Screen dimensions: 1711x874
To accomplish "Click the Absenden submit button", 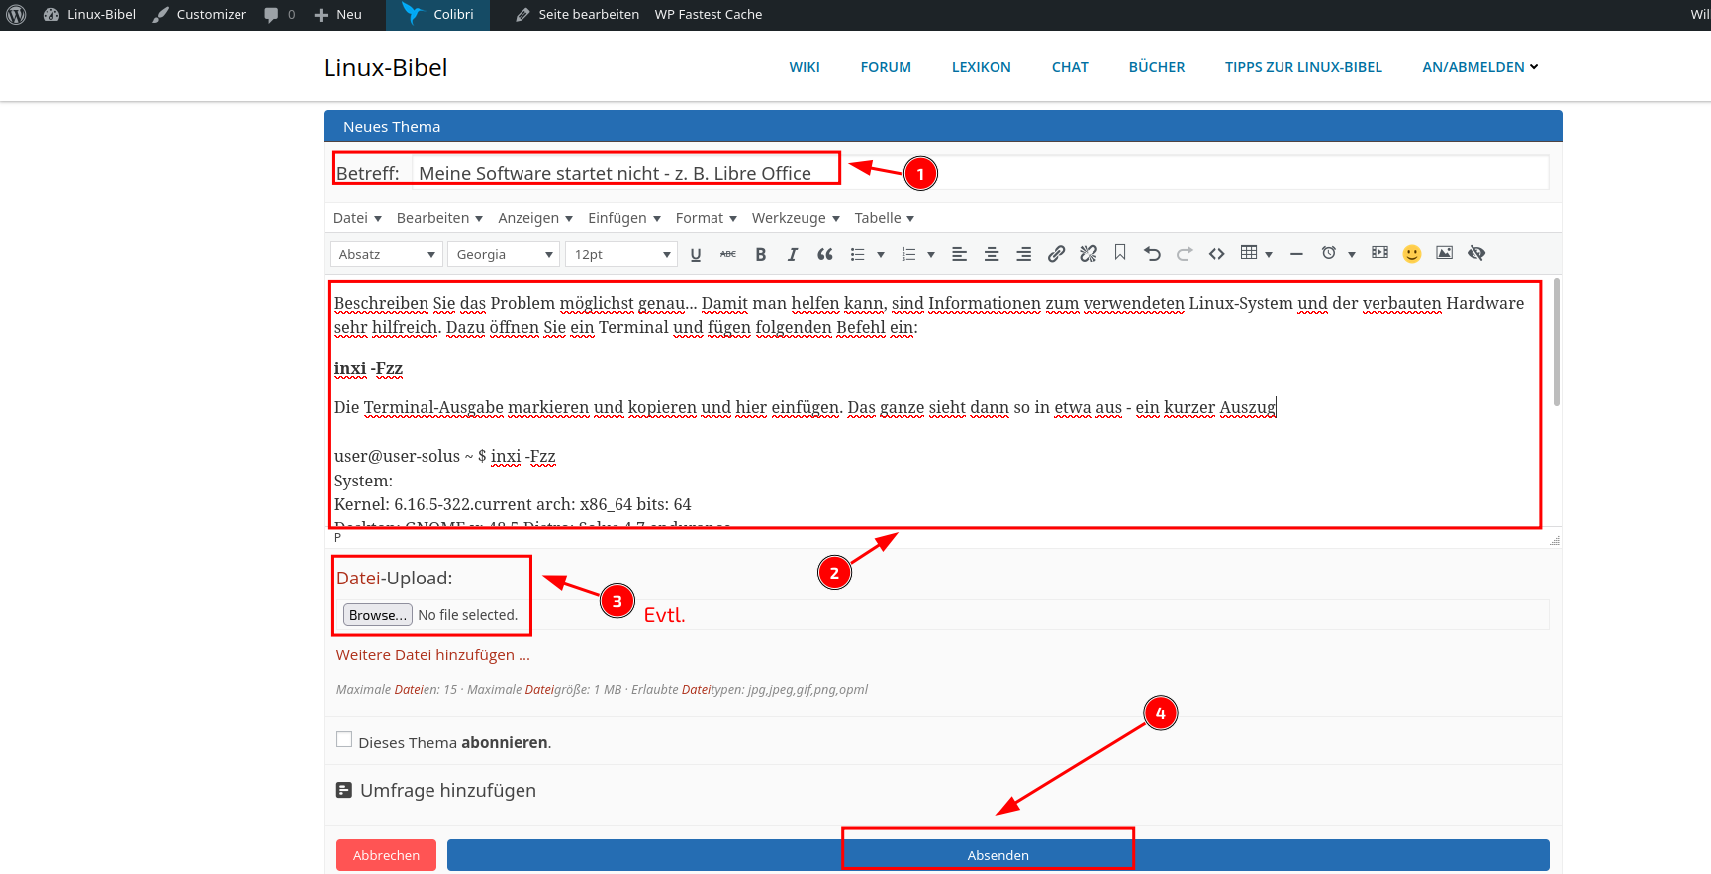I will click(x=997, y=855).
